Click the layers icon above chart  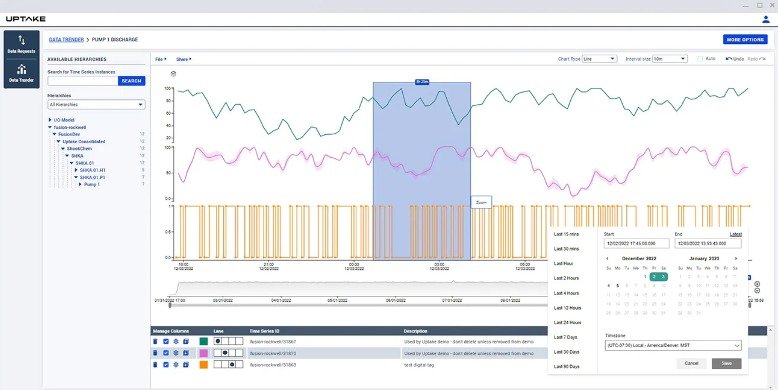[173, 73]
